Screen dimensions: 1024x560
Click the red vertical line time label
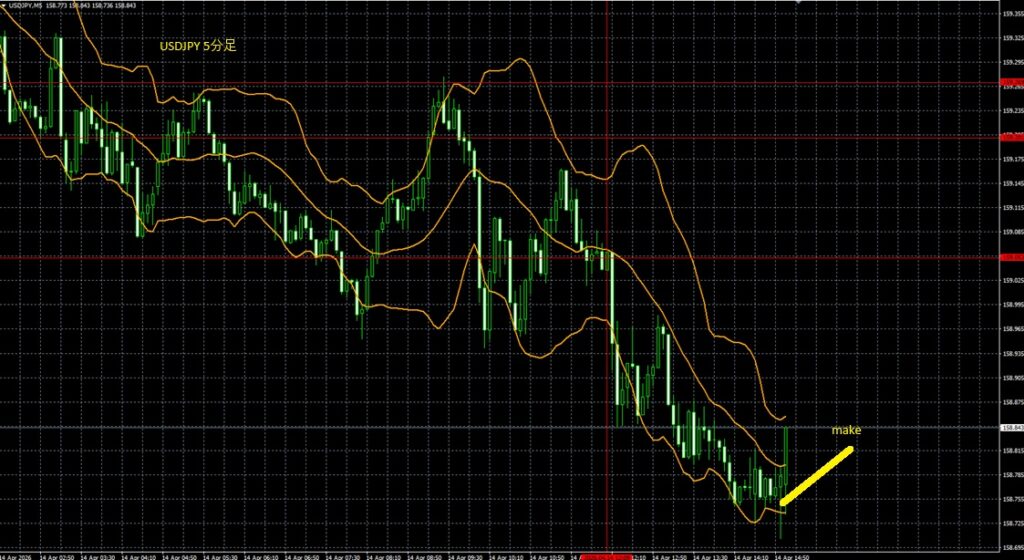pos(607,557)
